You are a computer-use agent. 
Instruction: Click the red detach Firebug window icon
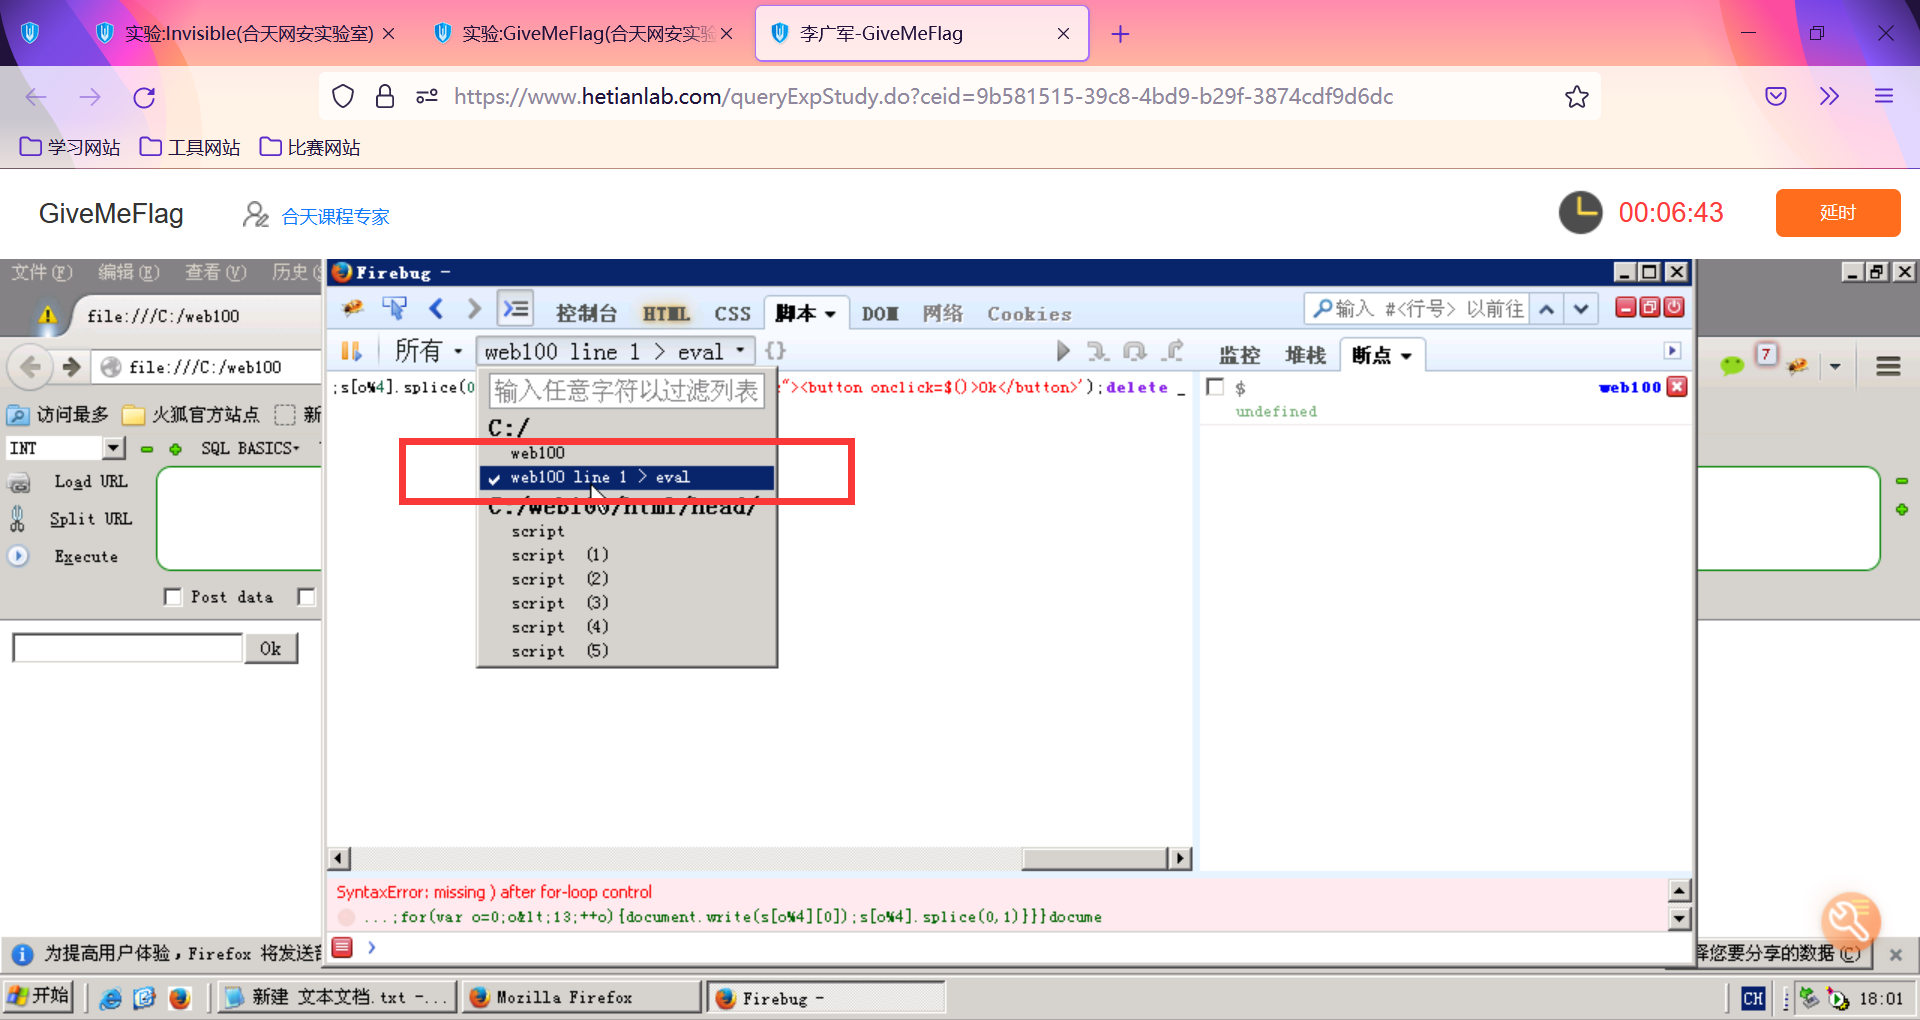tap(1650, 308)
